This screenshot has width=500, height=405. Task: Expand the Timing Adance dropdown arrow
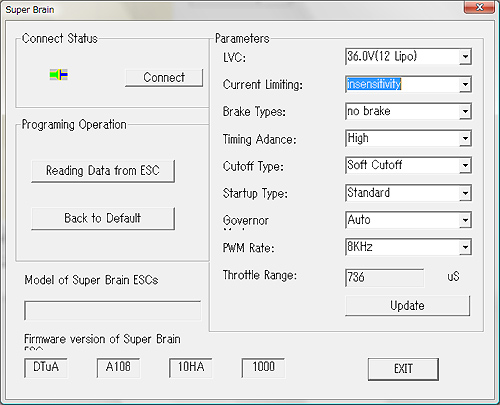pos(465,138)
